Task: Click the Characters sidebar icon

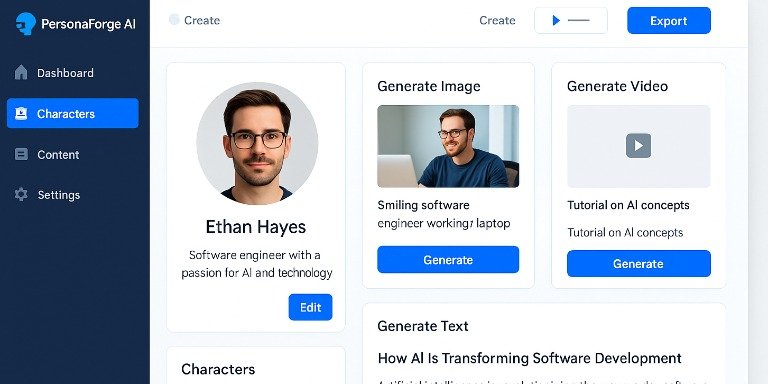Action: click(x=21, y=114)
